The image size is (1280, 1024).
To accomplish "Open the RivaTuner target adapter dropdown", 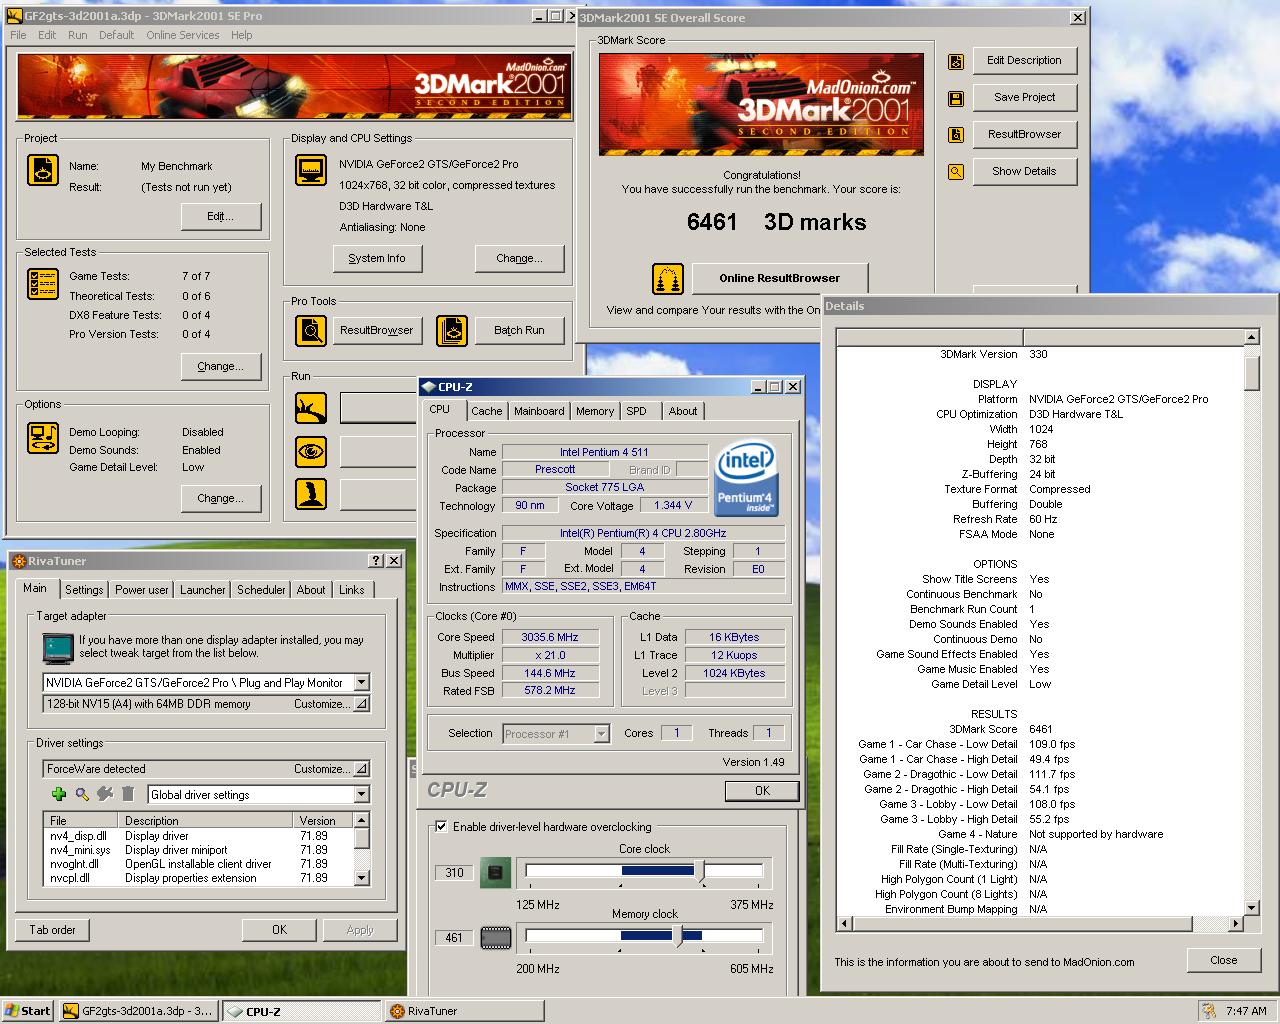I will 361,682.
